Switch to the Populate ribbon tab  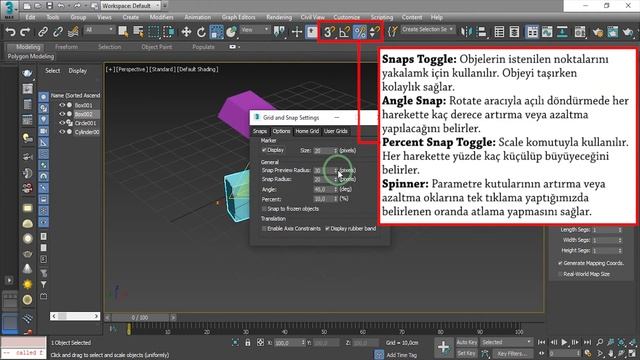tap(203, 47)
